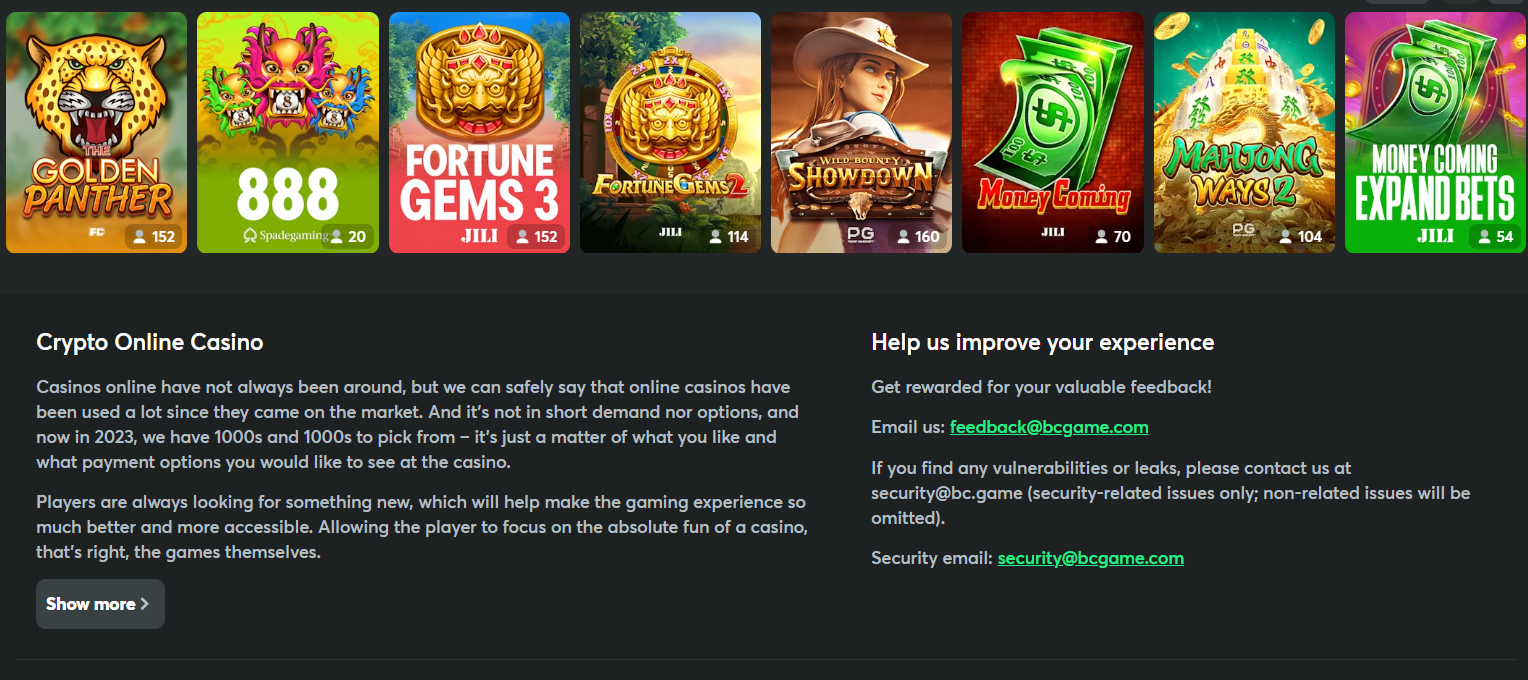The image size is (1528, 680).
Task: Click the Spadegaming logo on 888 tile
Action: tap(285, 236)
